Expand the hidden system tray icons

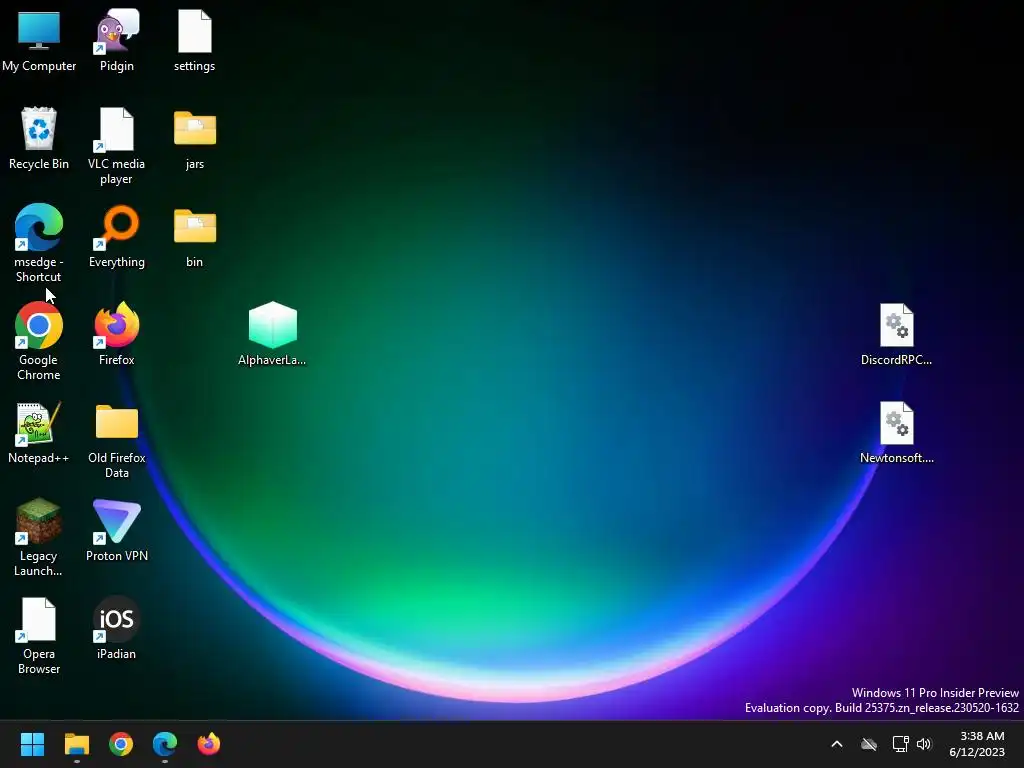coord(837,744)
